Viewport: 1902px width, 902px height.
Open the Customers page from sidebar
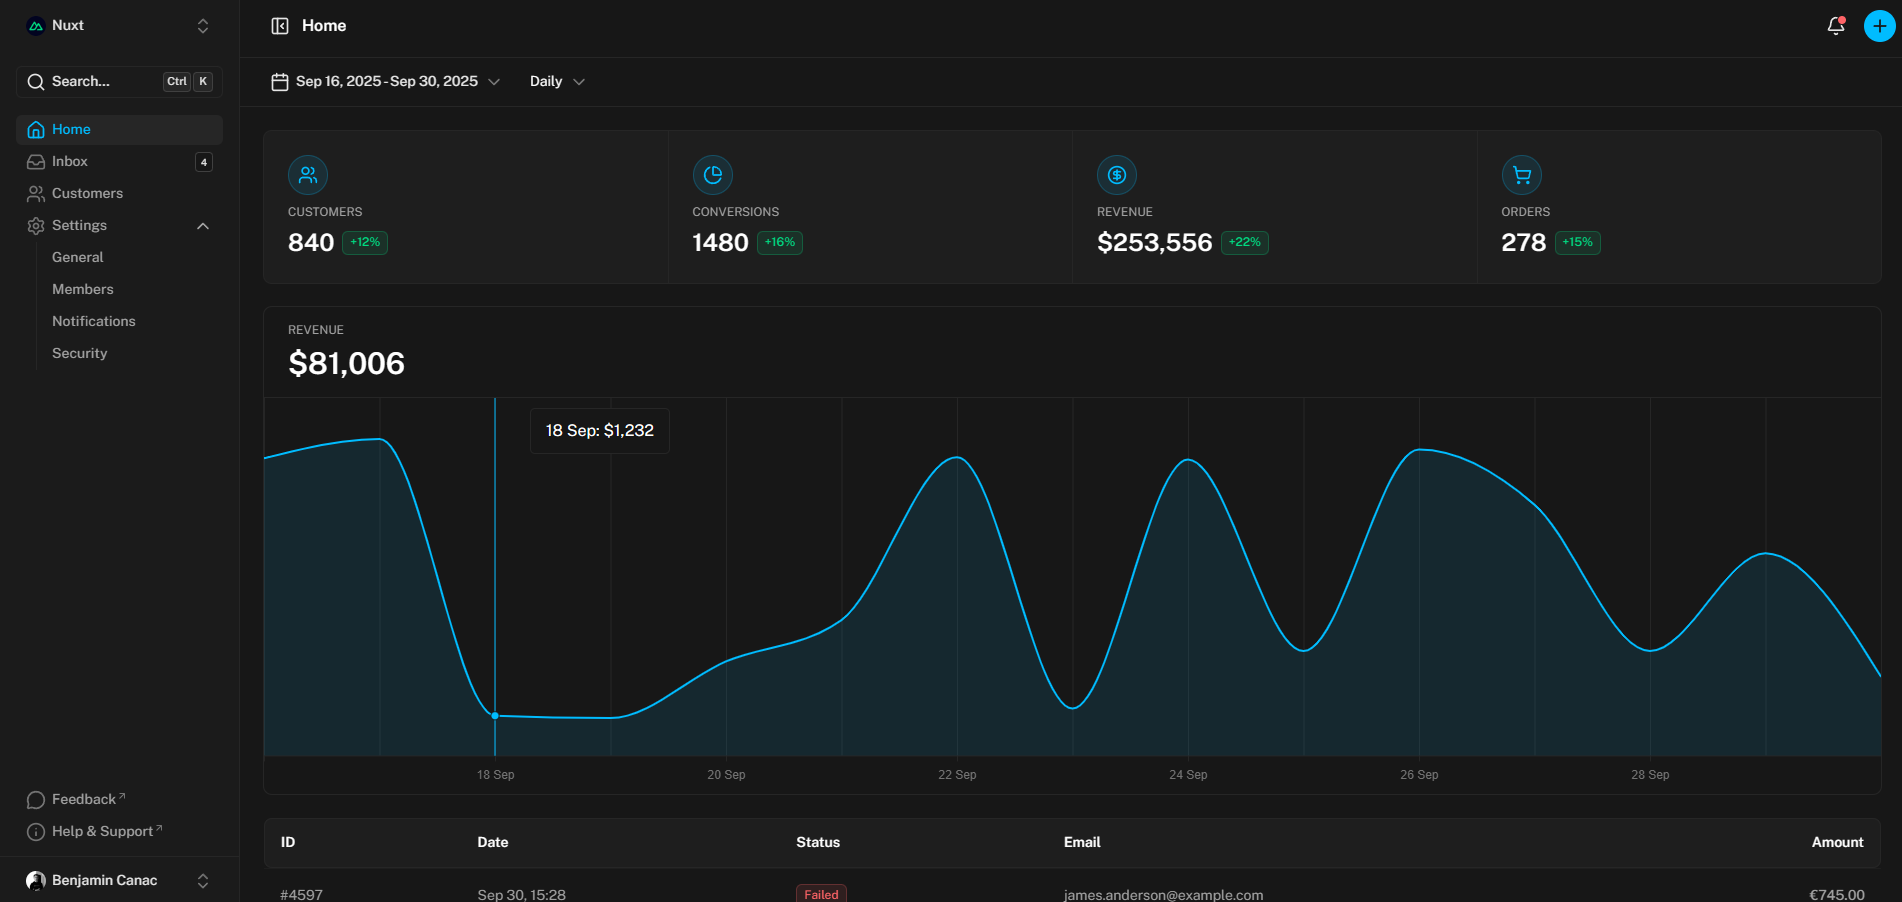[88, 193]
